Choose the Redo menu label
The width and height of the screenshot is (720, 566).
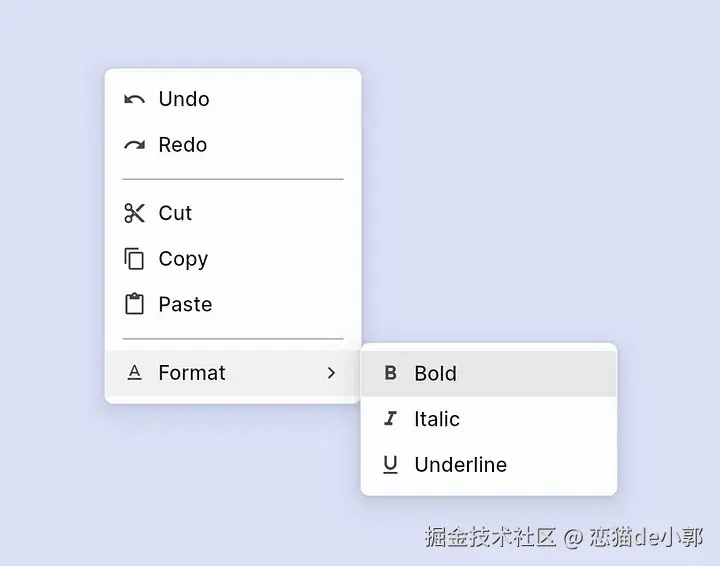tap(183, 145)
